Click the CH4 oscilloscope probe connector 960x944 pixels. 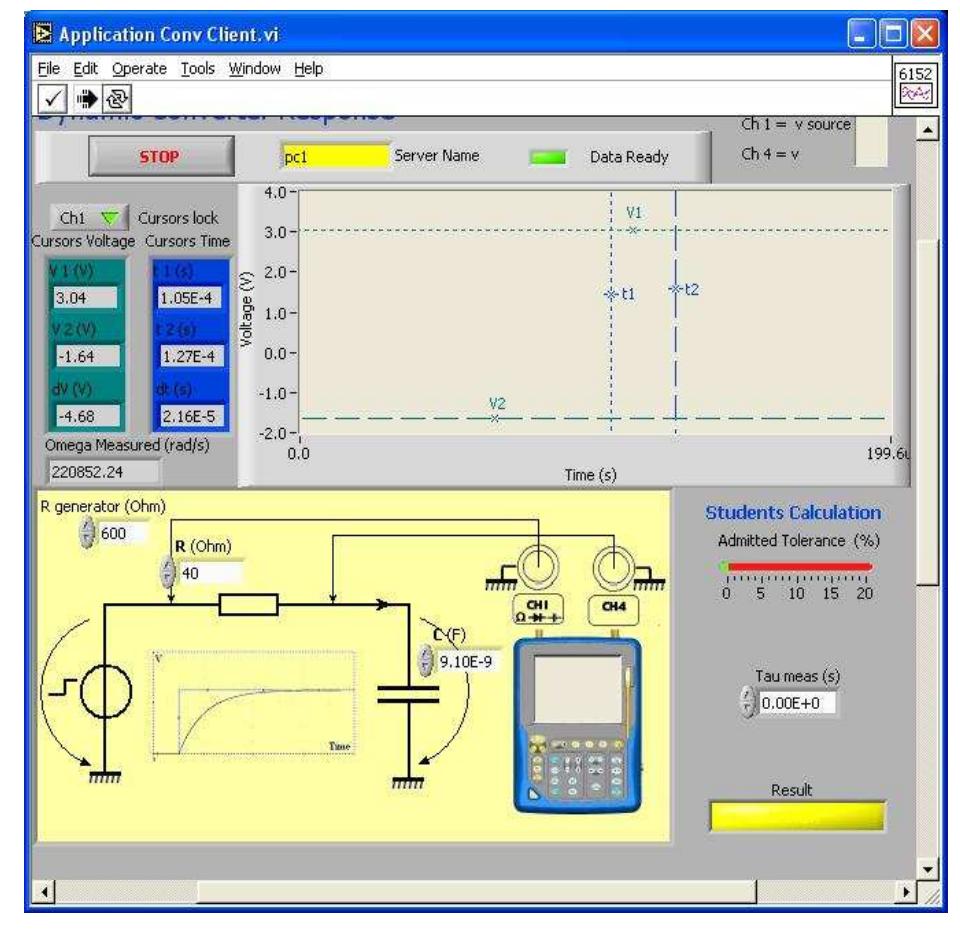[x=613, y=567]
